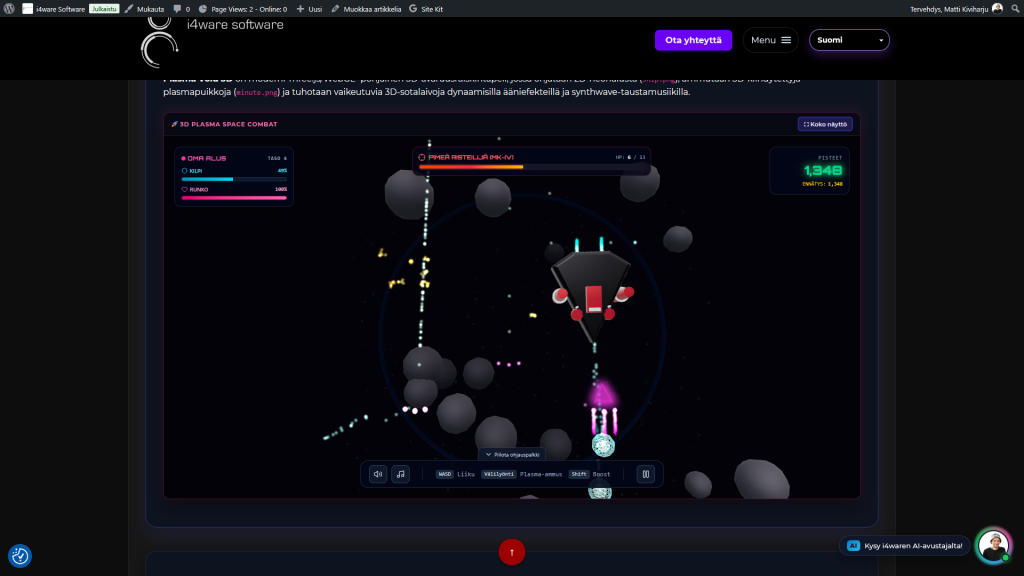1024x576 pixels.
Task: Click the red scroll-to-top arrow button
Action: pos(512,552)
